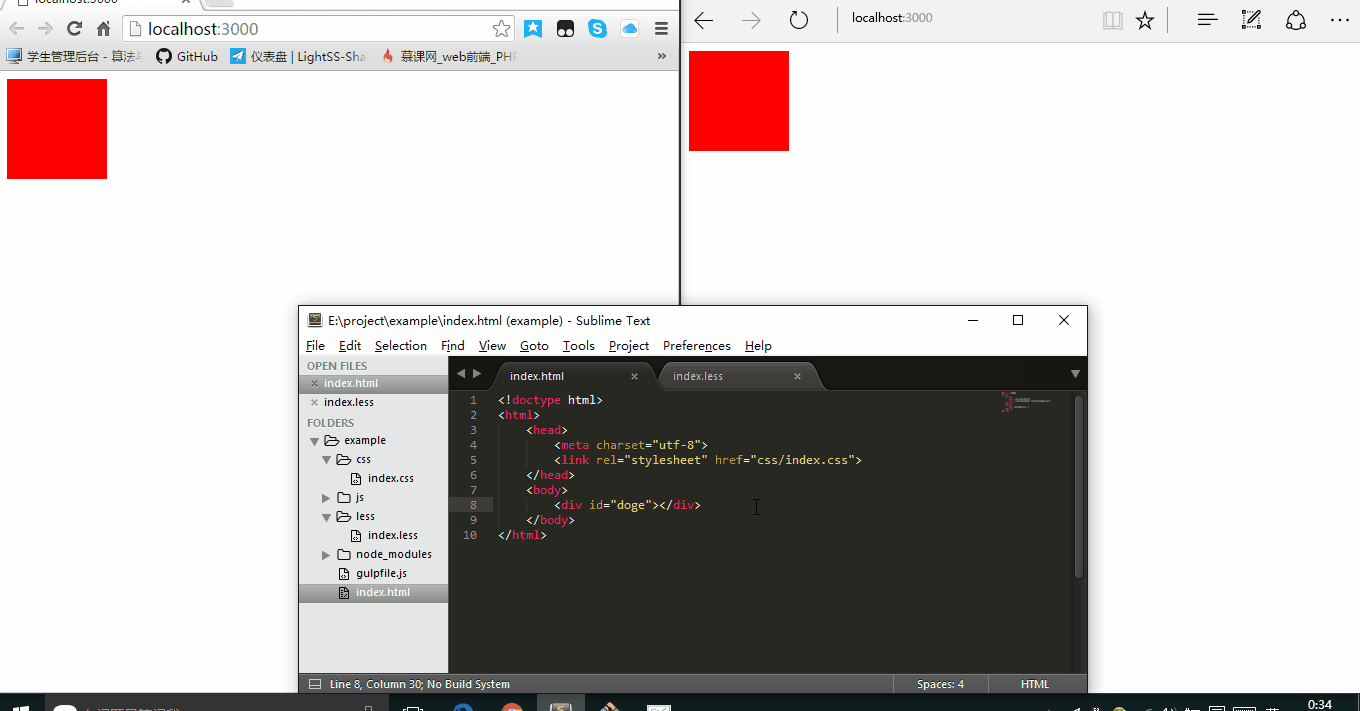
Task: Click Edge's refresh icon
Action: [798, 20]
